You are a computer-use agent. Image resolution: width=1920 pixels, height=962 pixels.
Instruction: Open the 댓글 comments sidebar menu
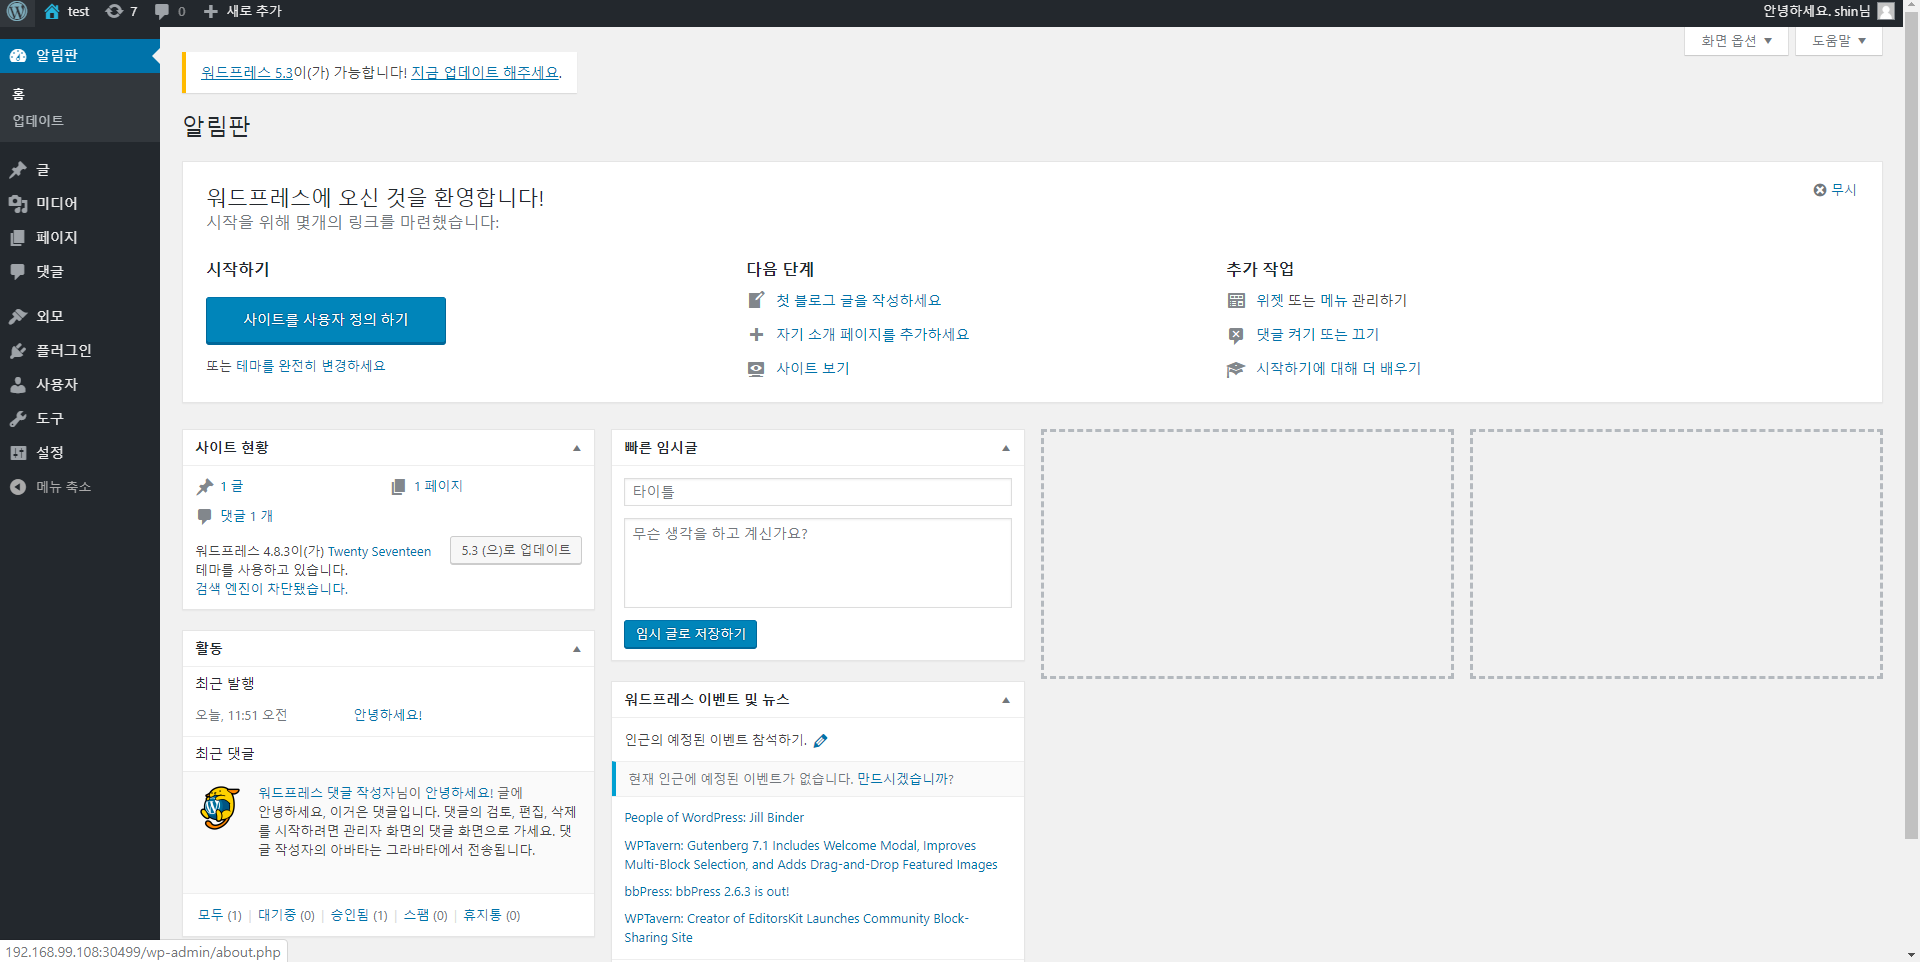point(80,272)
